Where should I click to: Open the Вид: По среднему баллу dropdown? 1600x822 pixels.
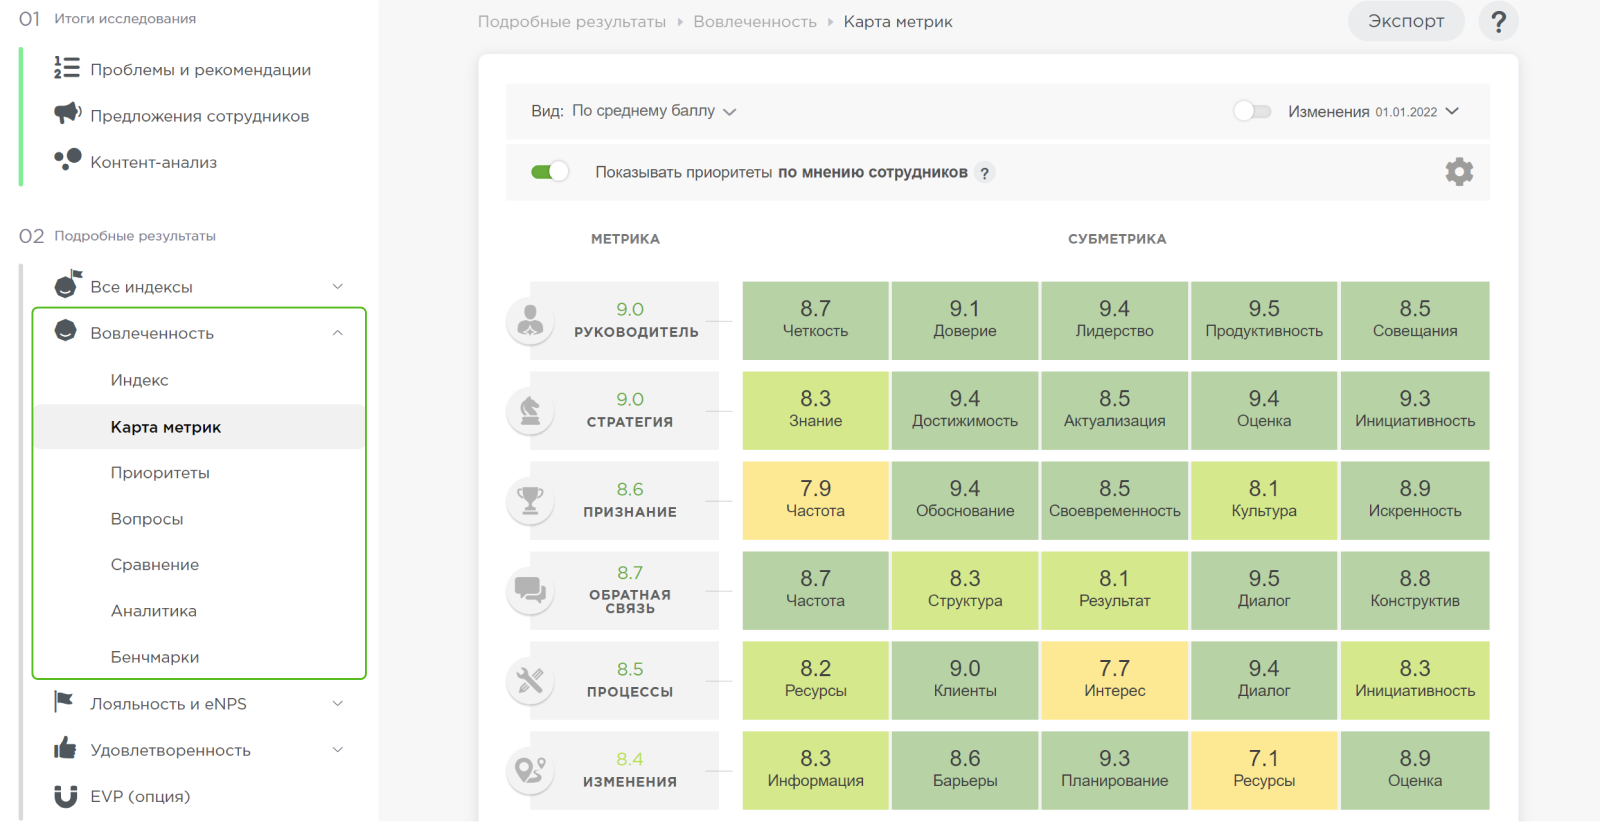(634, 111)
